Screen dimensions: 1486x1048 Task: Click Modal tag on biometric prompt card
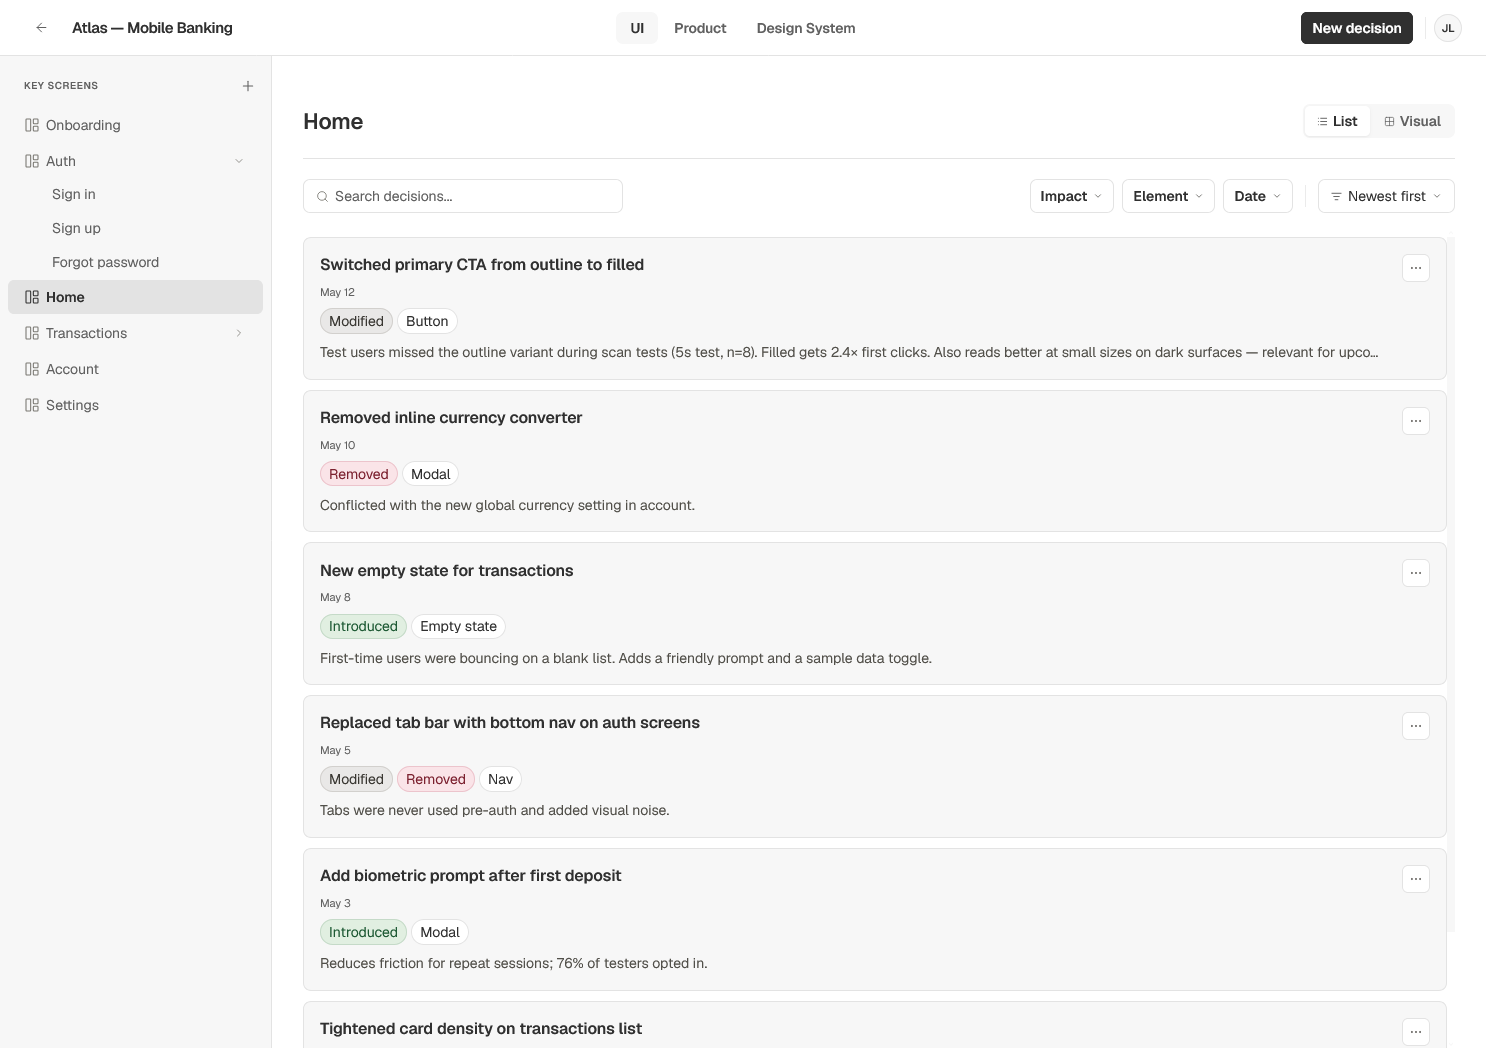tap(440, 932)
